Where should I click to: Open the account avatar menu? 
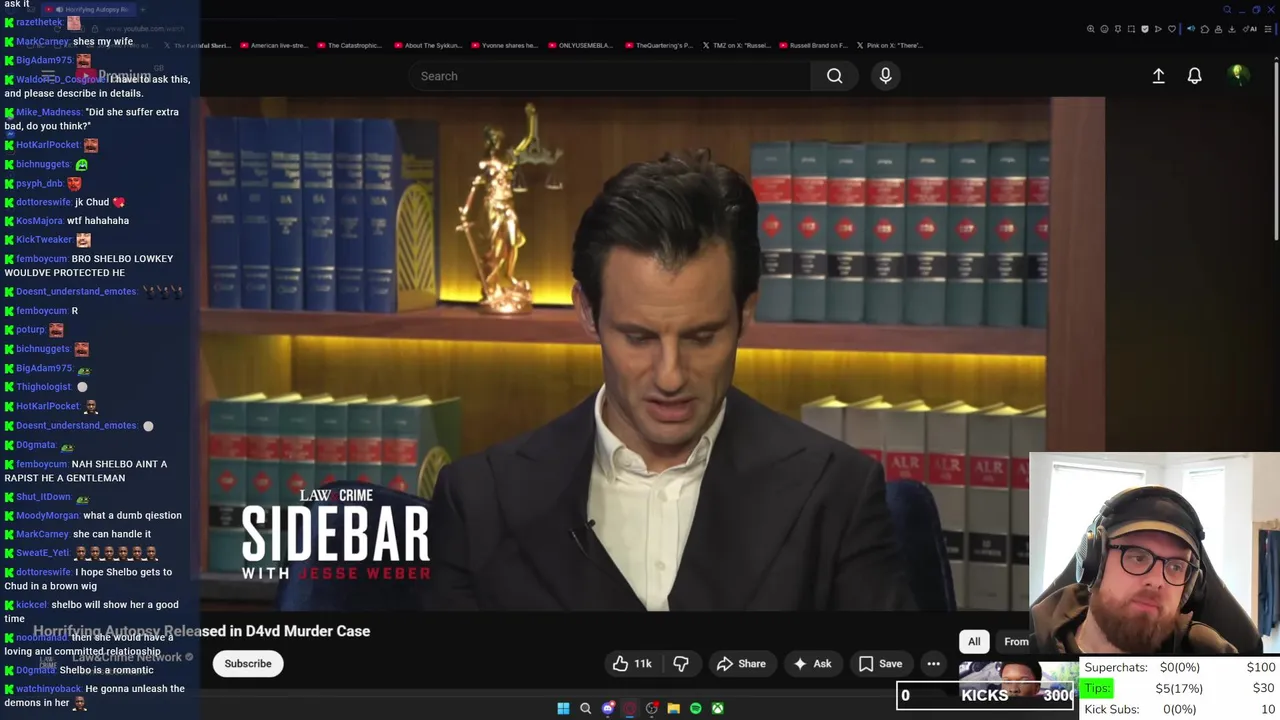click(1238, 75)
